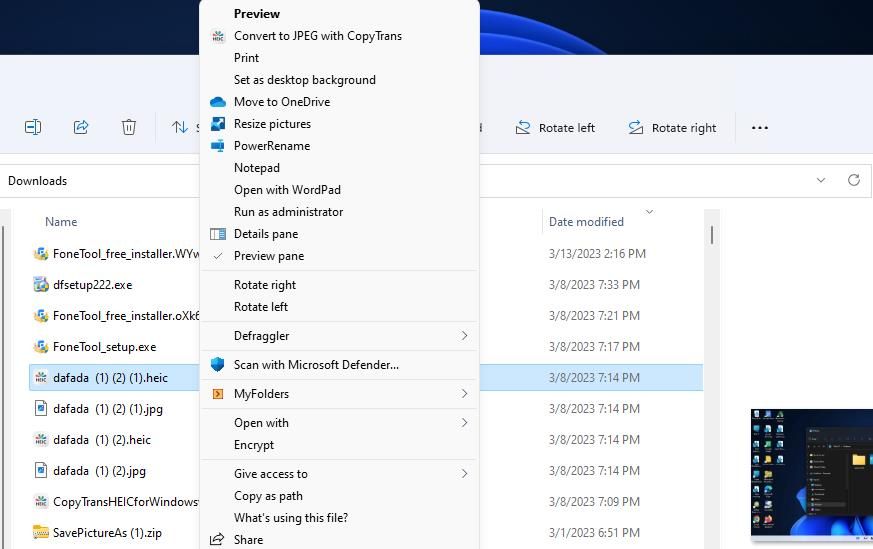Image resolution: width=873 pixels, height=549 pixels.
Task: Expand the MyFolders submenu arrow
Action: click(x=464, y=394)
